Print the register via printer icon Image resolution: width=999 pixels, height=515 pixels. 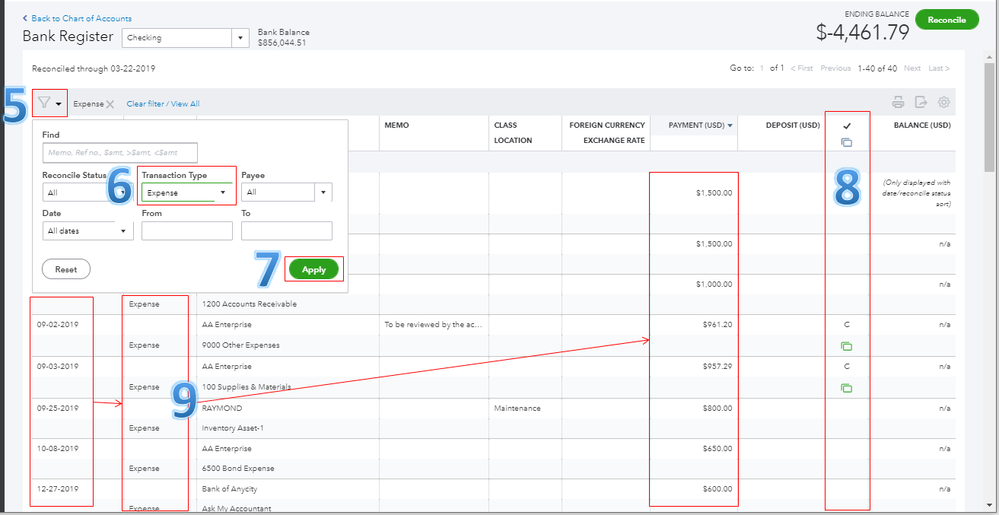[x=898, y=102]
